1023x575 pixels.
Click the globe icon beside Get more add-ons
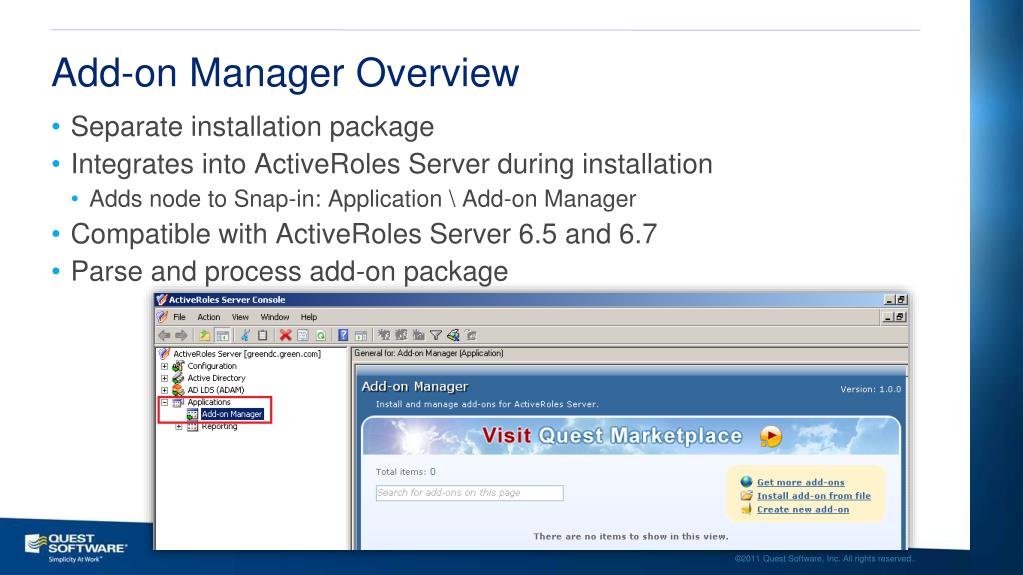tap(747, 482)
